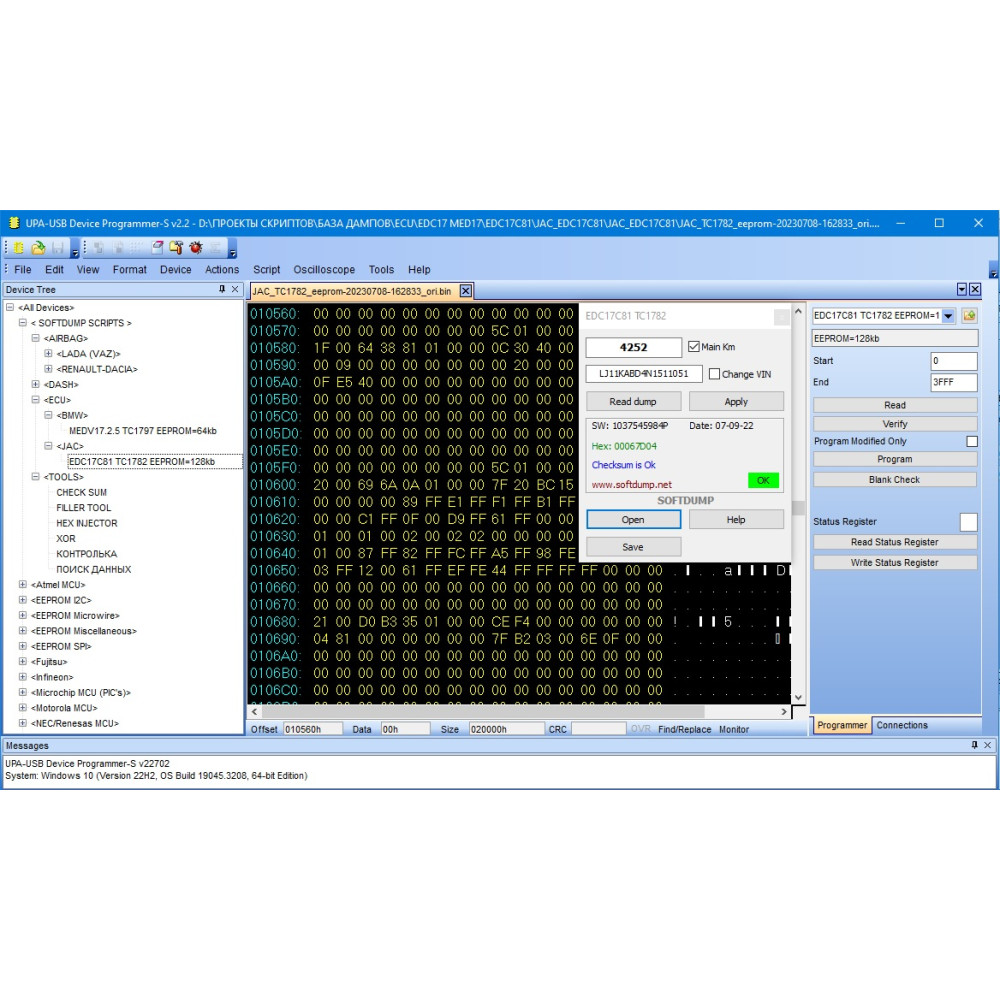Click the End address field 3FFF

tap(953, 382)
